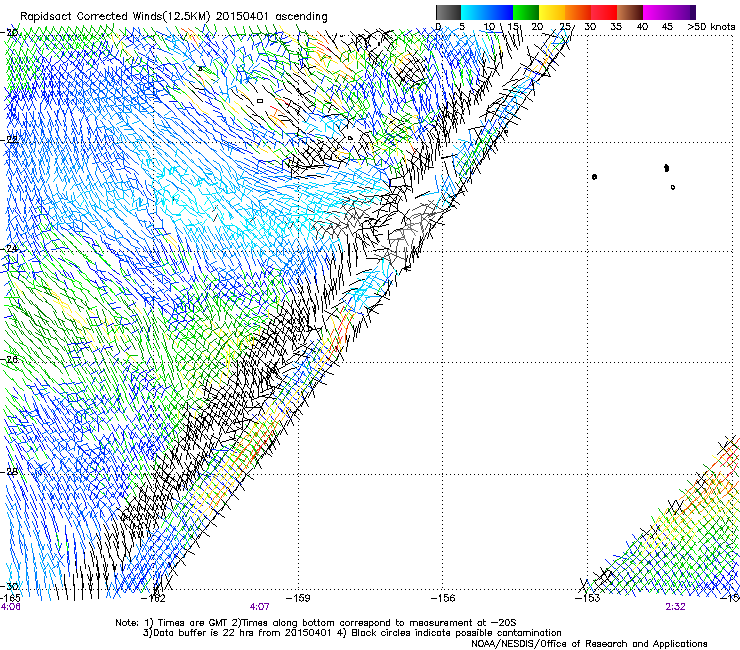Click the 'Rapidsact Corrected Winds(12.5KM)' title
740x650 pixels.
(x=115, y=16)
